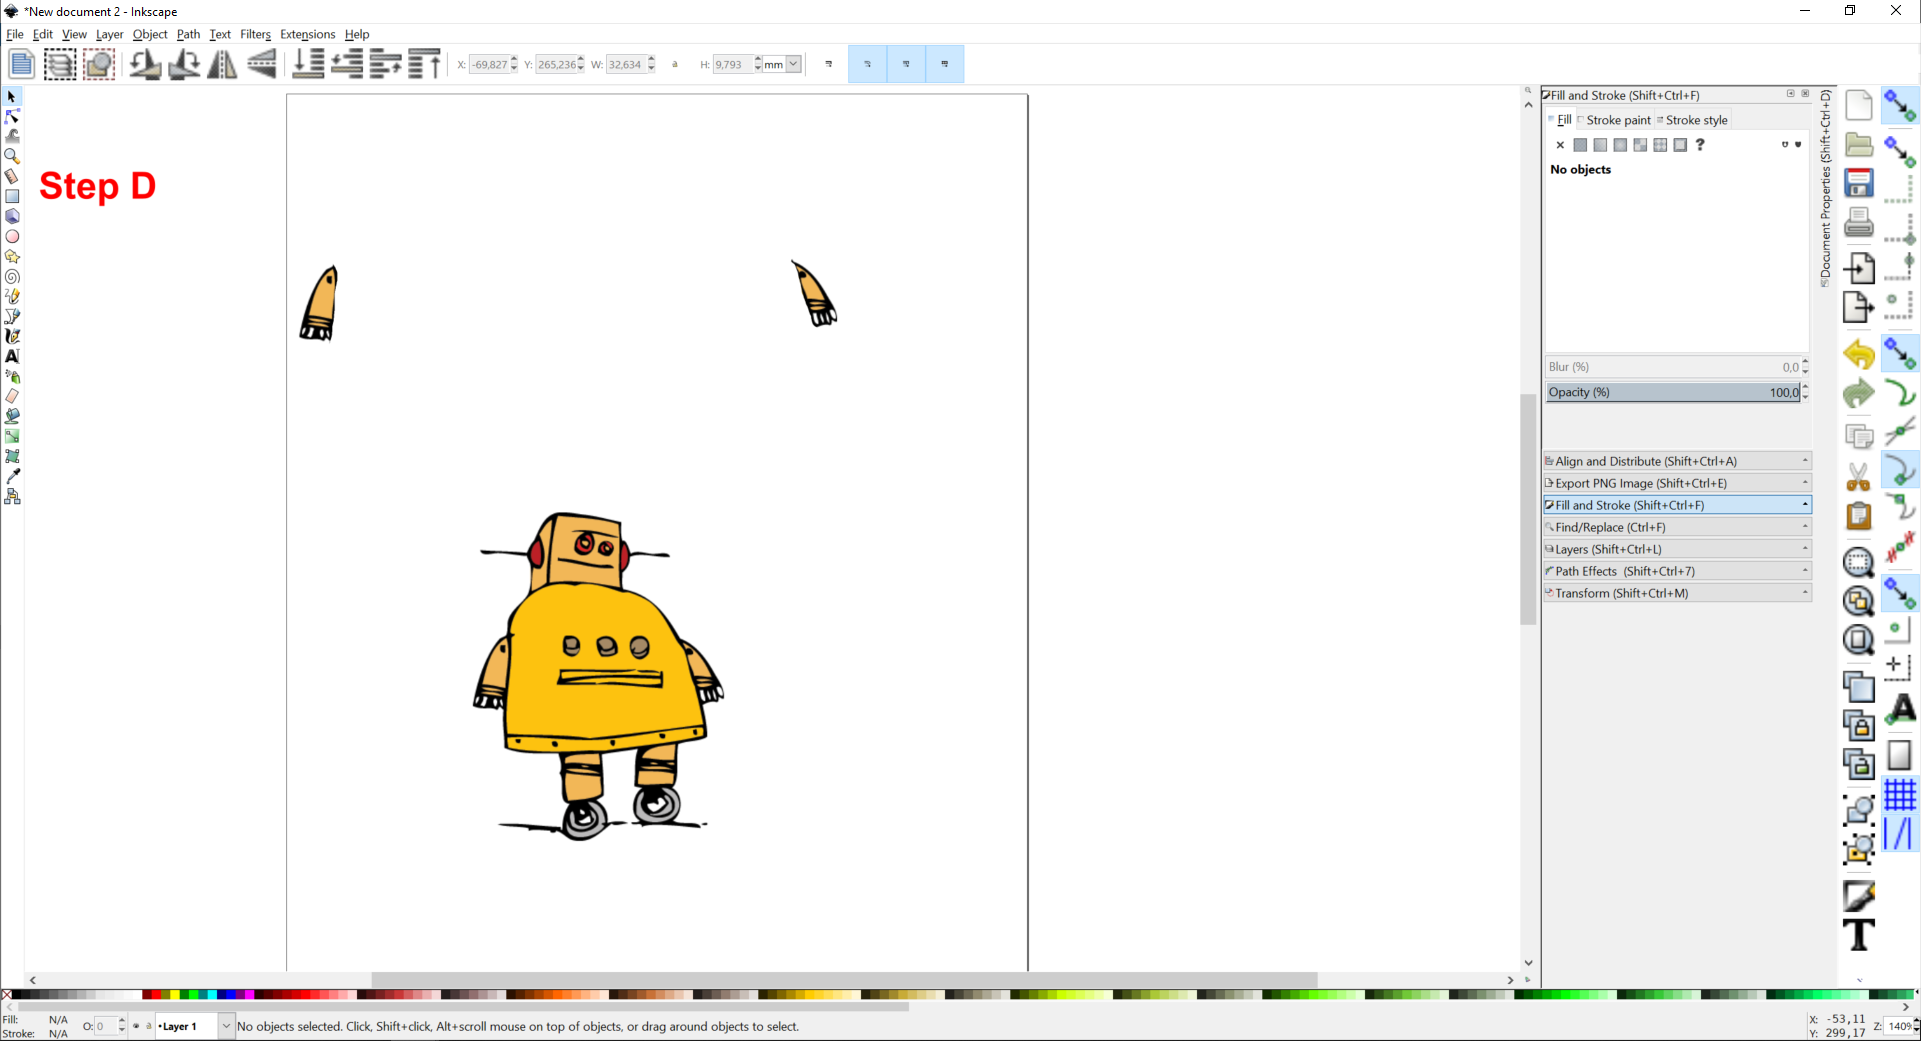Open the File menu
This screenshot has height=1041, width=1921.
point(15,34)
